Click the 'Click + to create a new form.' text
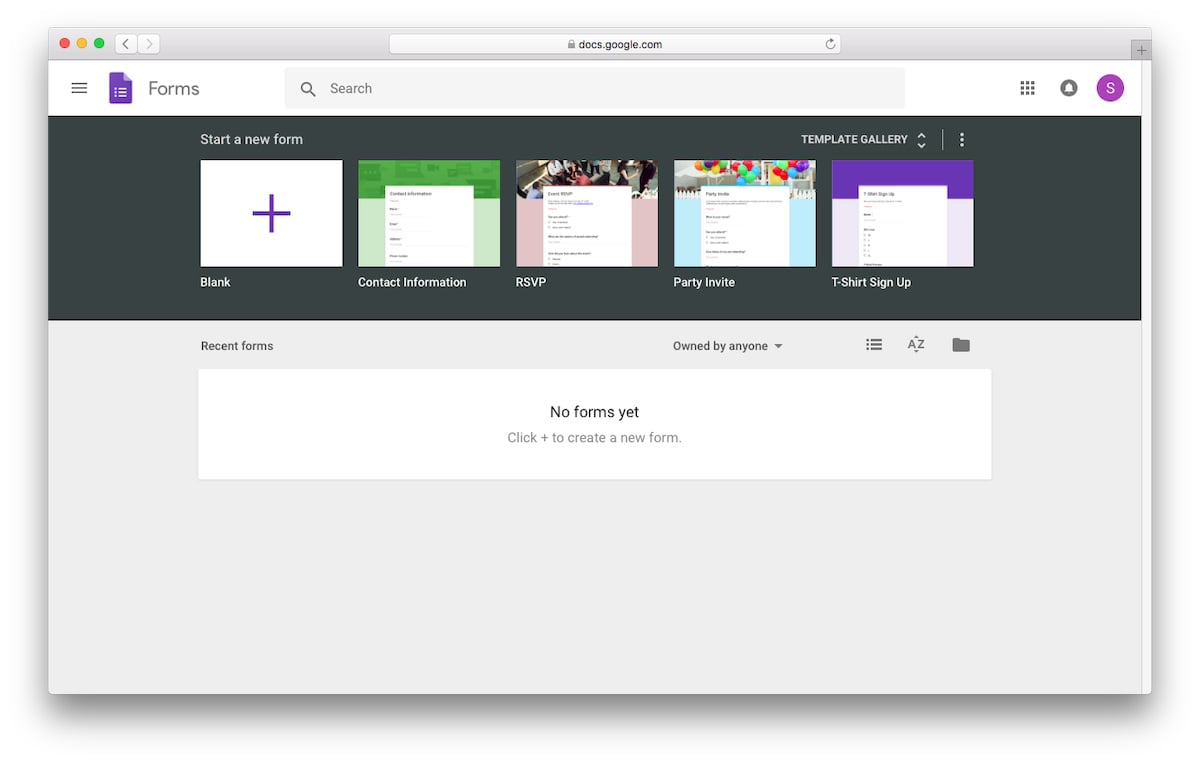This screenshot has height=763, width=1200. 594,437
